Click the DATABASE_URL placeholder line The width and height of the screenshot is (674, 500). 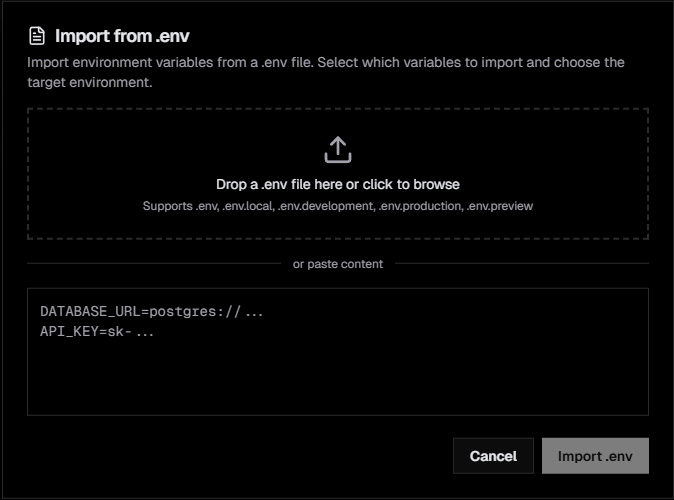point(152,312)
